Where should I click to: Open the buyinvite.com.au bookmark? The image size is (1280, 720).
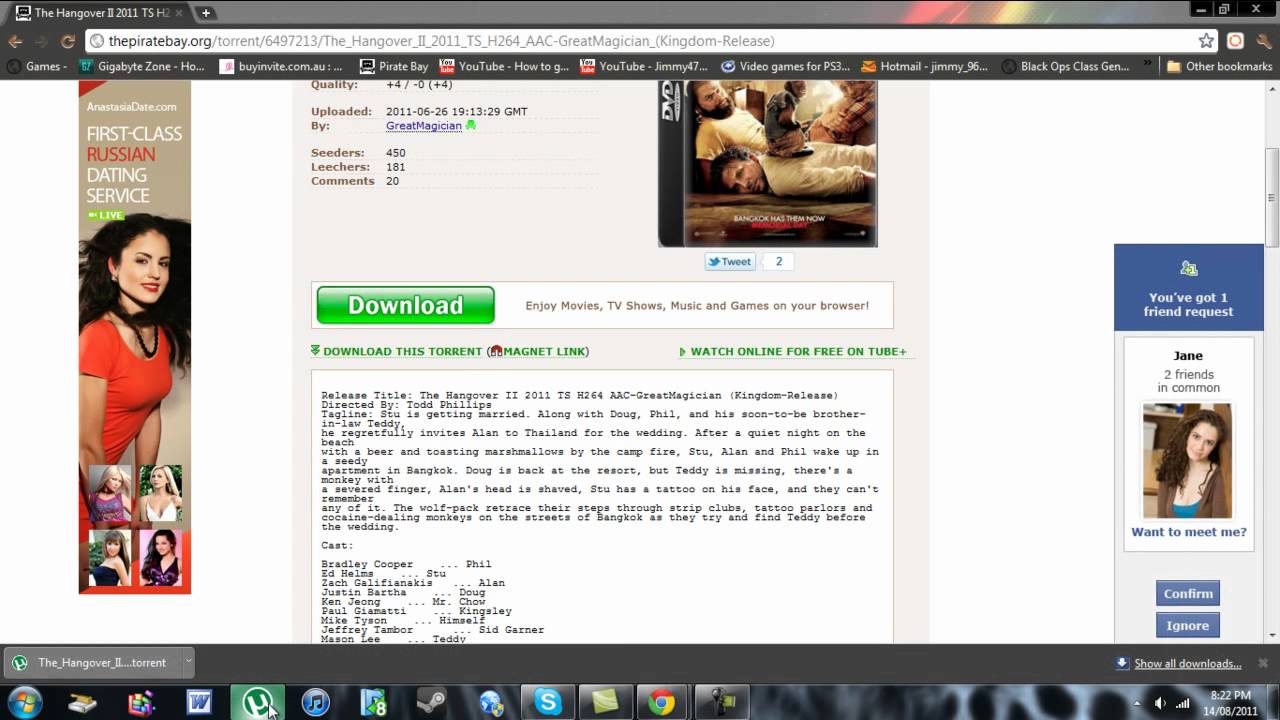coord(283,67)
